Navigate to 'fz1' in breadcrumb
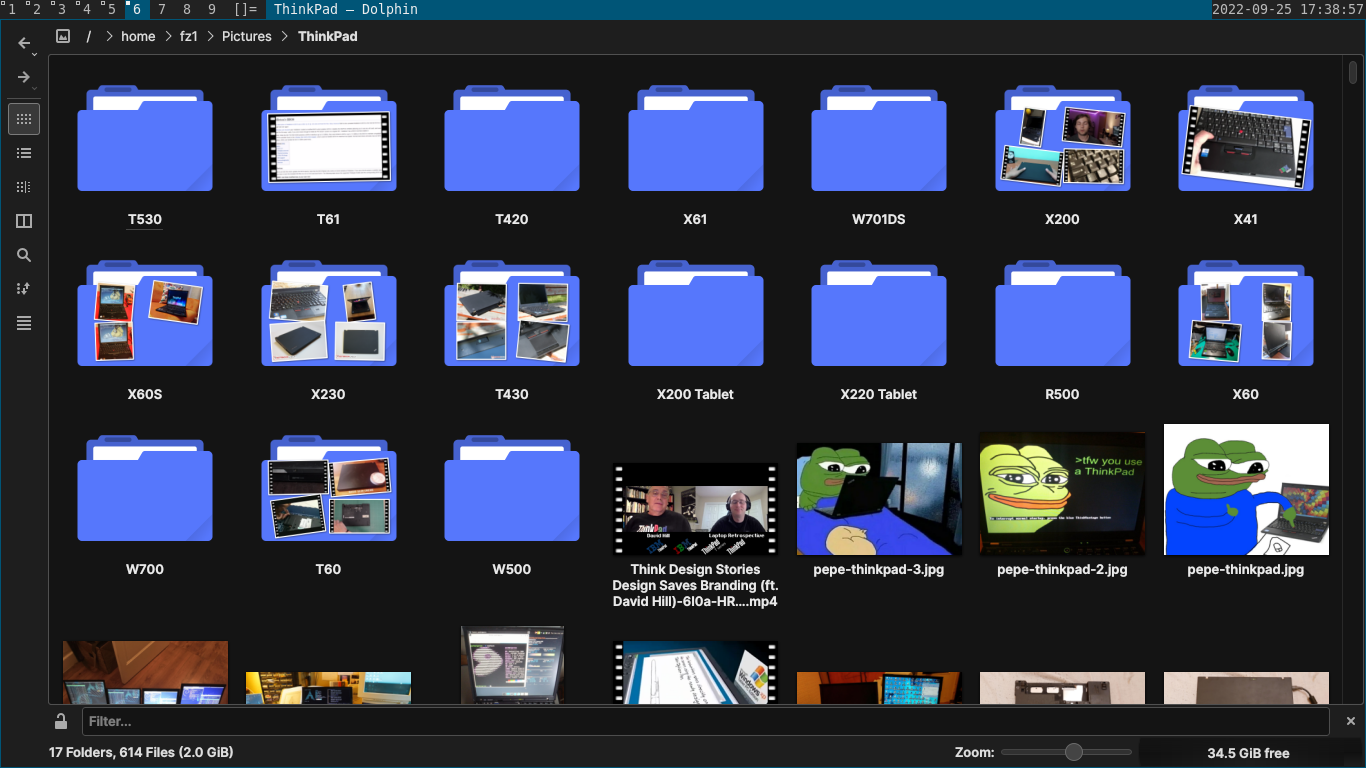Screen dimensions: 1366x768 189,36
